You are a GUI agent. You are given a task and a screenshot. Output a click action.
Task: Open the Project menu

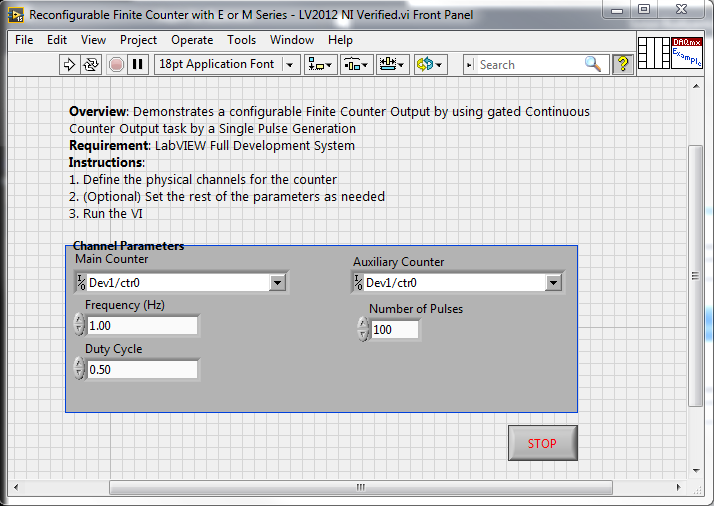(x=138, y=40)
